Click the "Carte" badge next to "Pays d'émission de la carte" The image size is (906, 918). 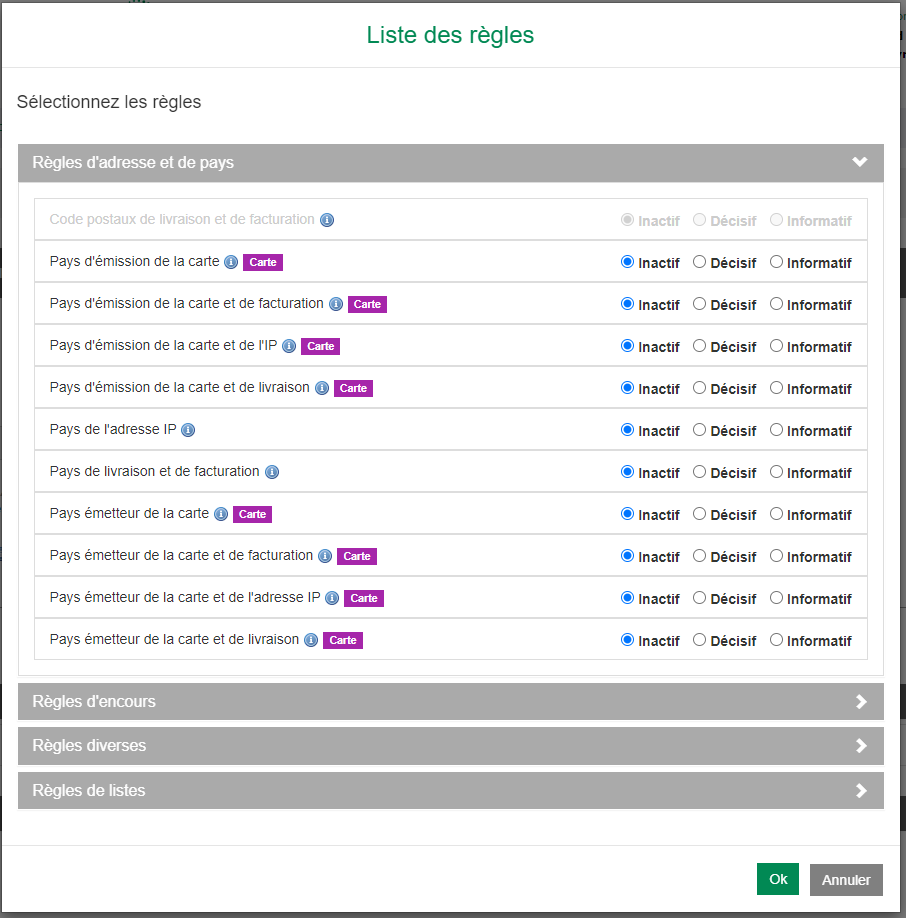click(262, 262)
